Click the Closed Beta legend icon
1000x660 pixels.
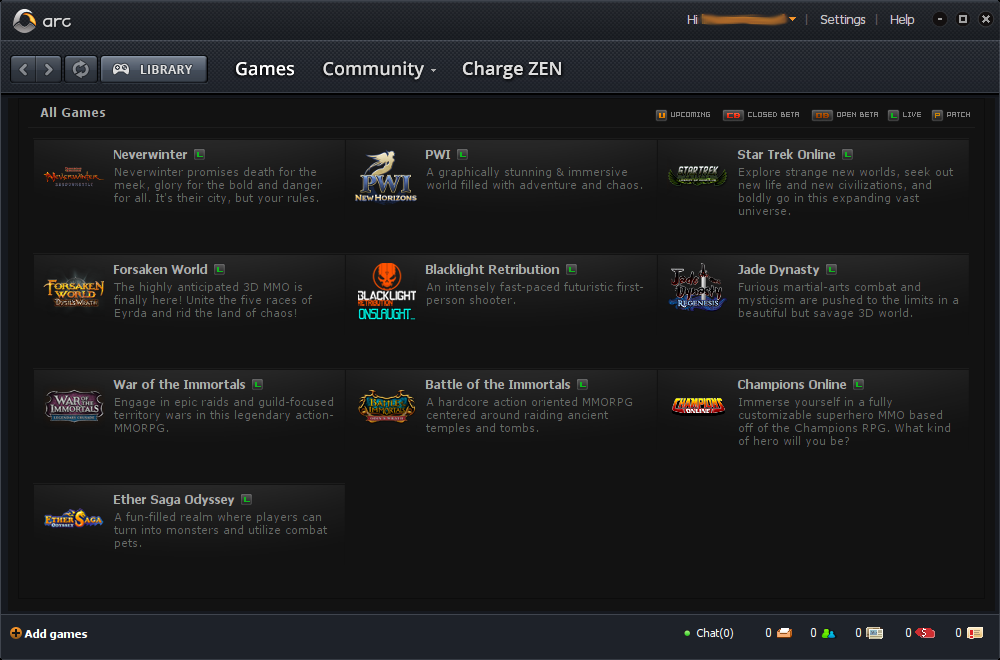tap(733, 115)
